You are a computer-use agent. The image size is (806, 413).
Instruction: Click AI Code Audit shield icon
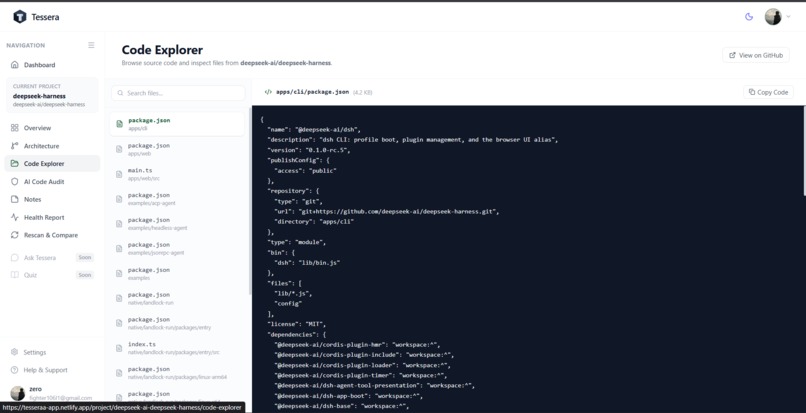[x=14, y=182]
